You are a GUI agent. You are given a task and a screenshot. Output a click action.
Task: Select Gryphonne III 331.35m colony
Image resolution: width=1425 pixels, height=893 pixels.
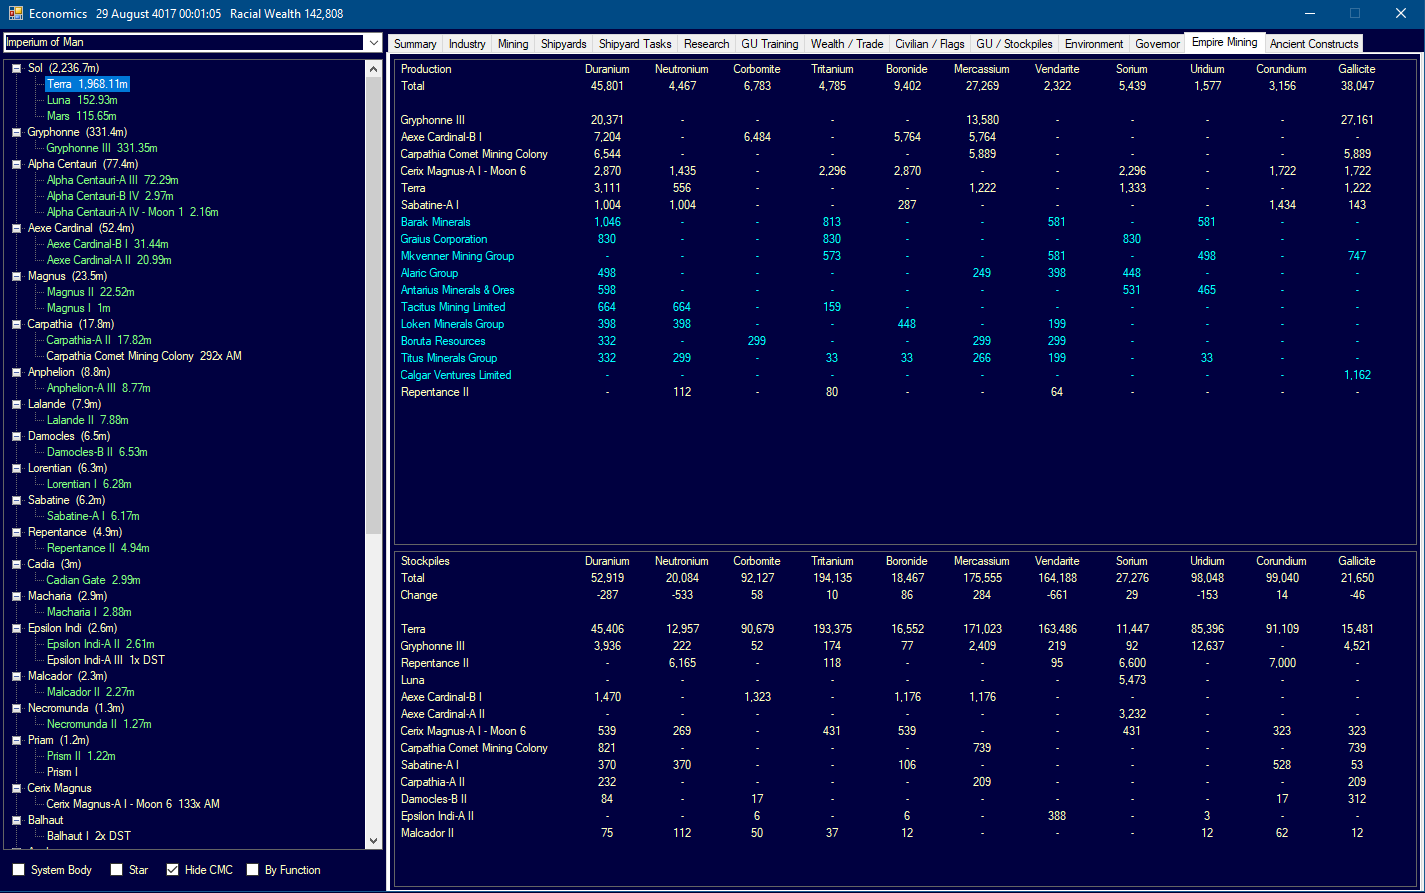tap(104, 148)
